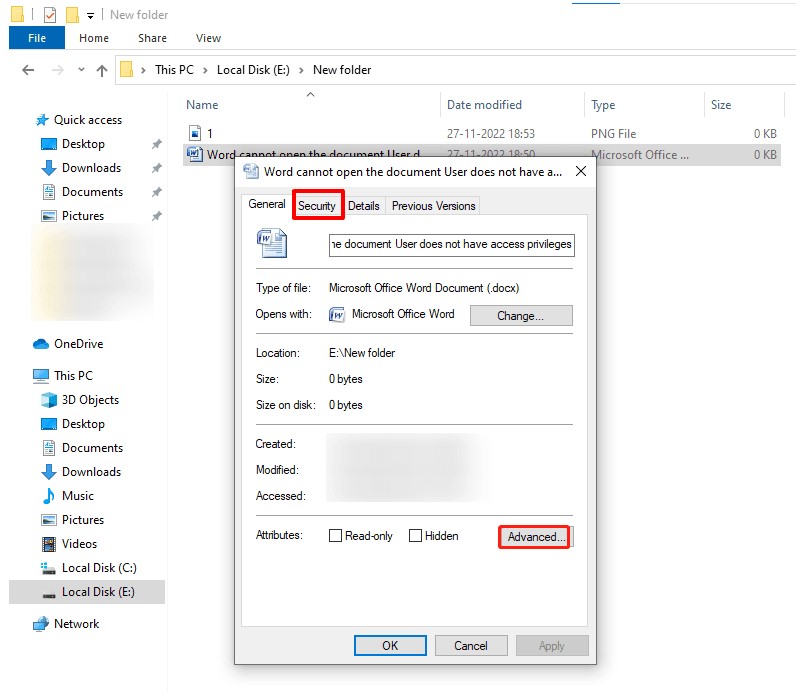
Task: Click the Word document icon in file list
Action: click(x=195, y=154)
